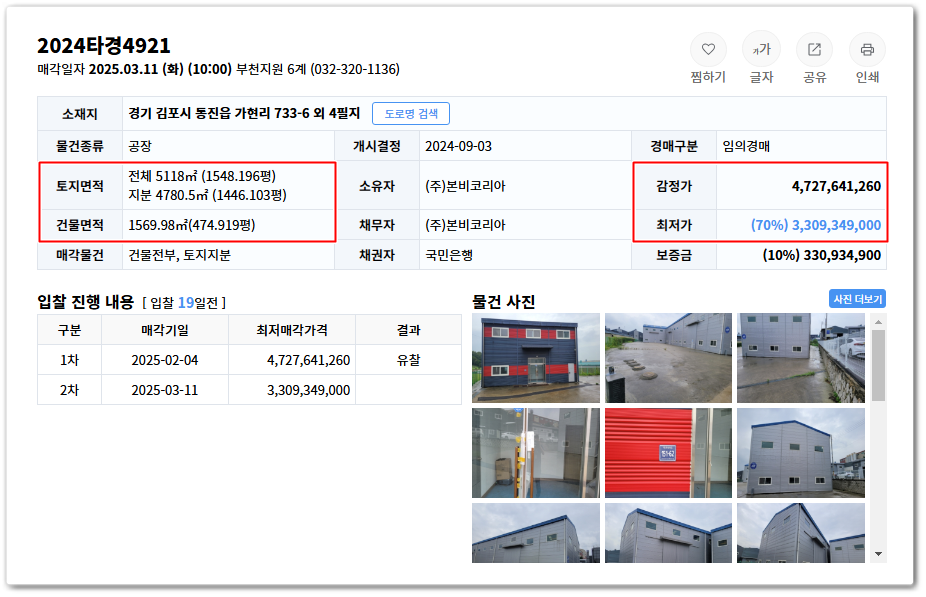Click 매각기일 column header
Viewport: 926px width, 597px height.
[165, 330]
